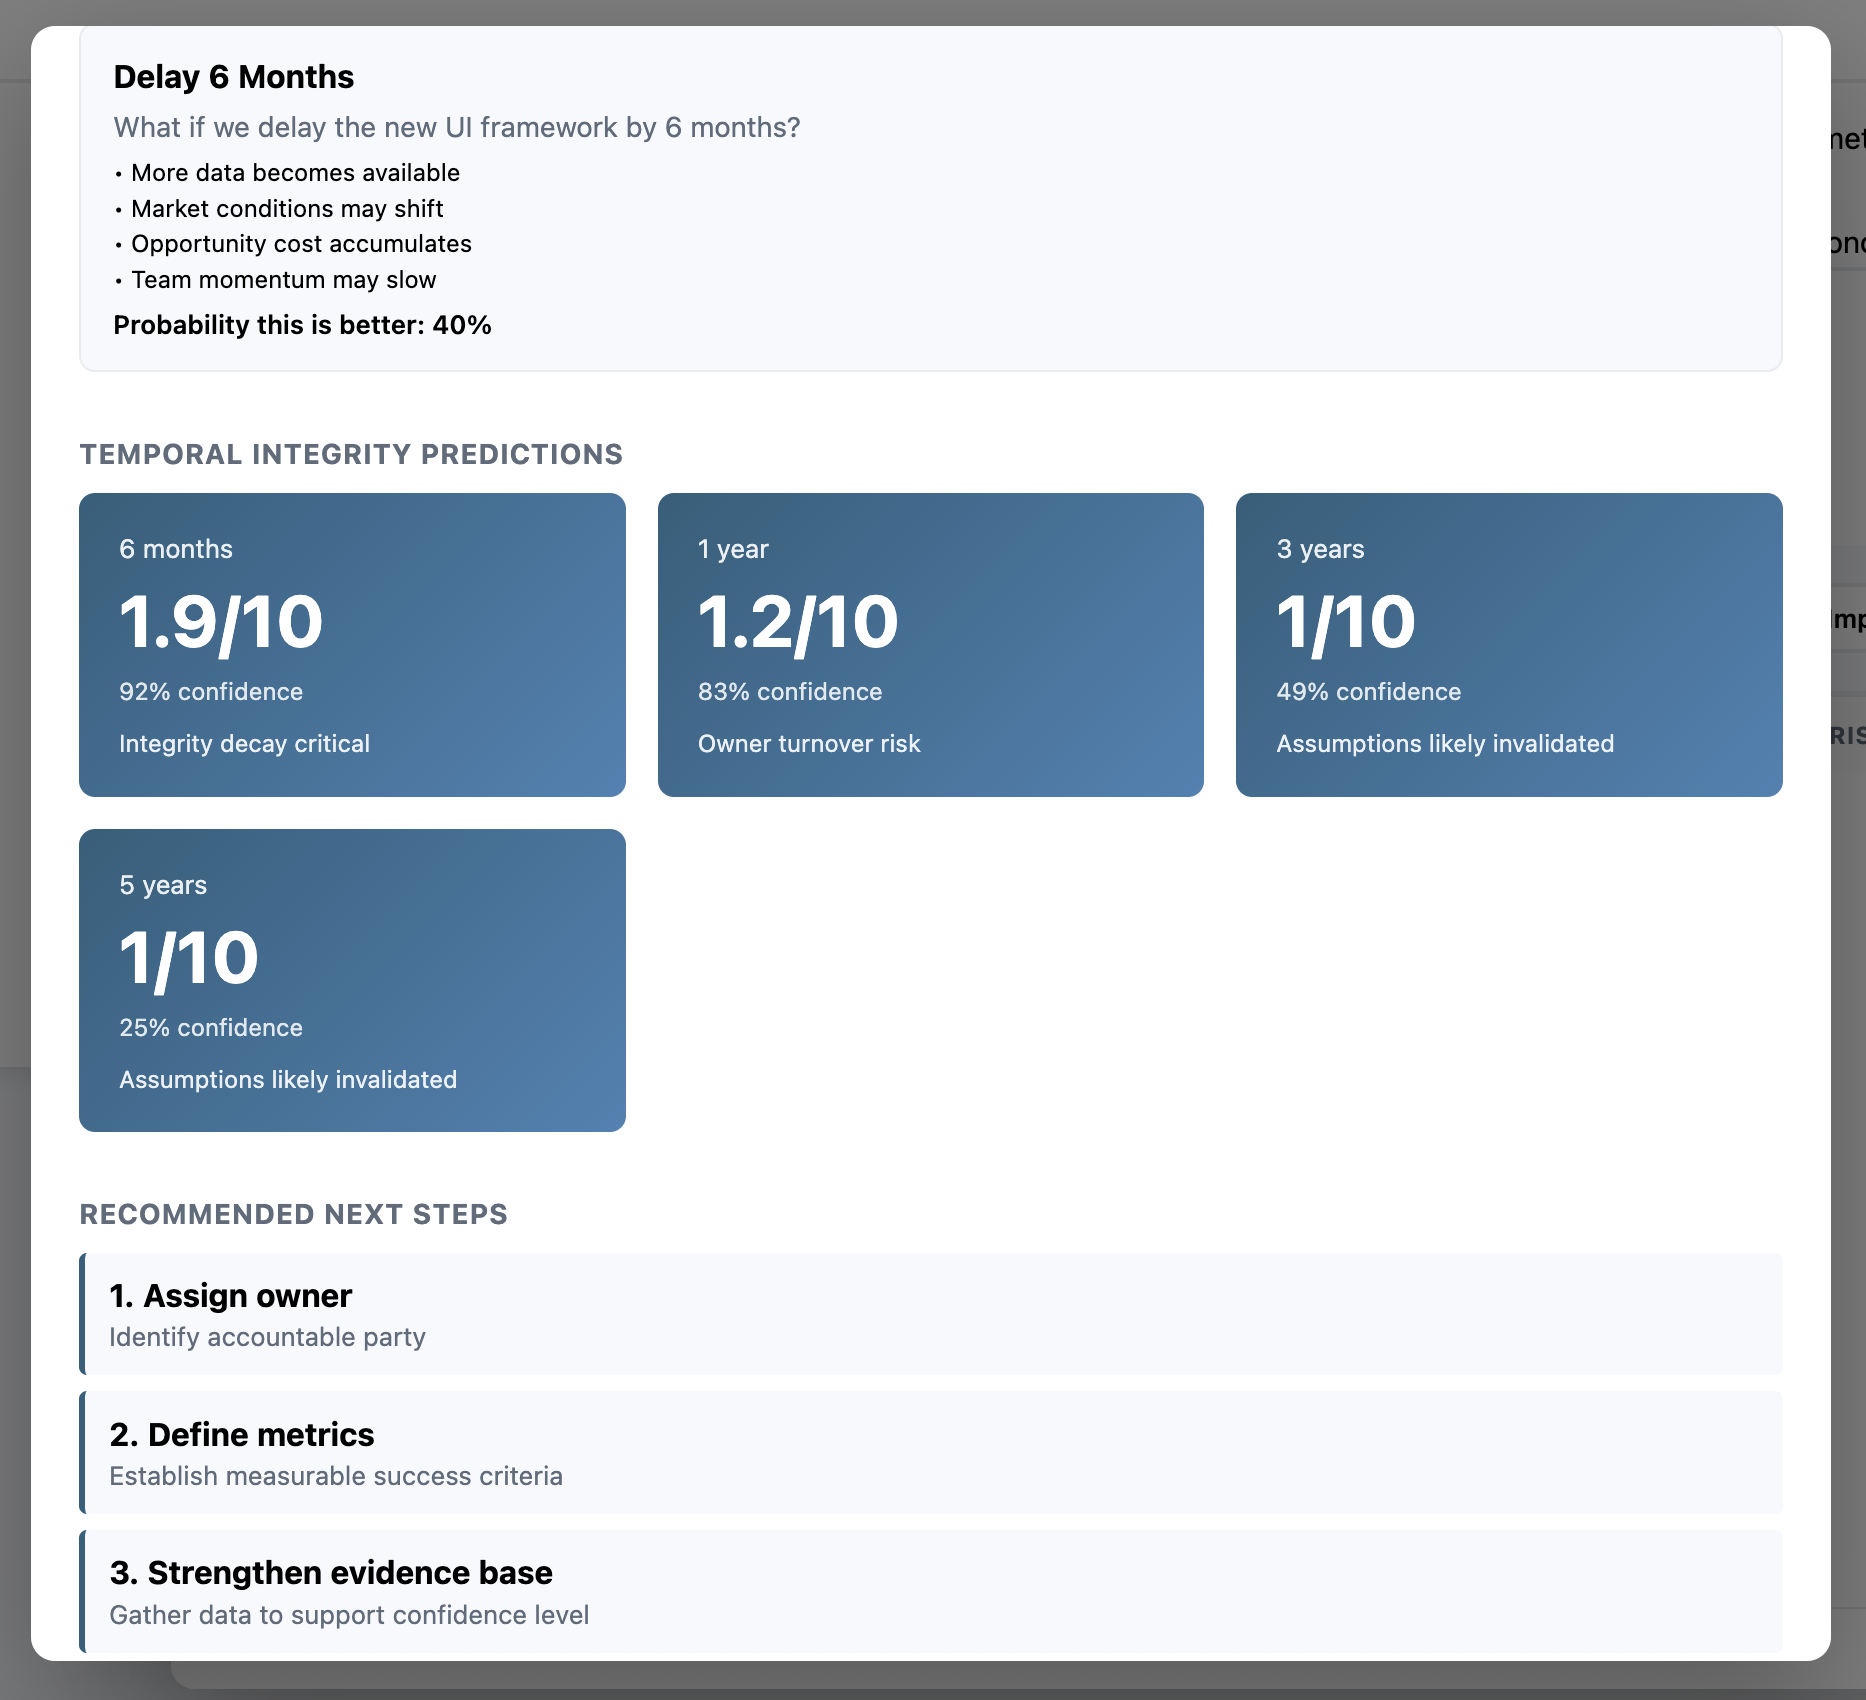Open the 5 years prediction card
This screenshot has width=1866, height=1700.
(352, 980)
